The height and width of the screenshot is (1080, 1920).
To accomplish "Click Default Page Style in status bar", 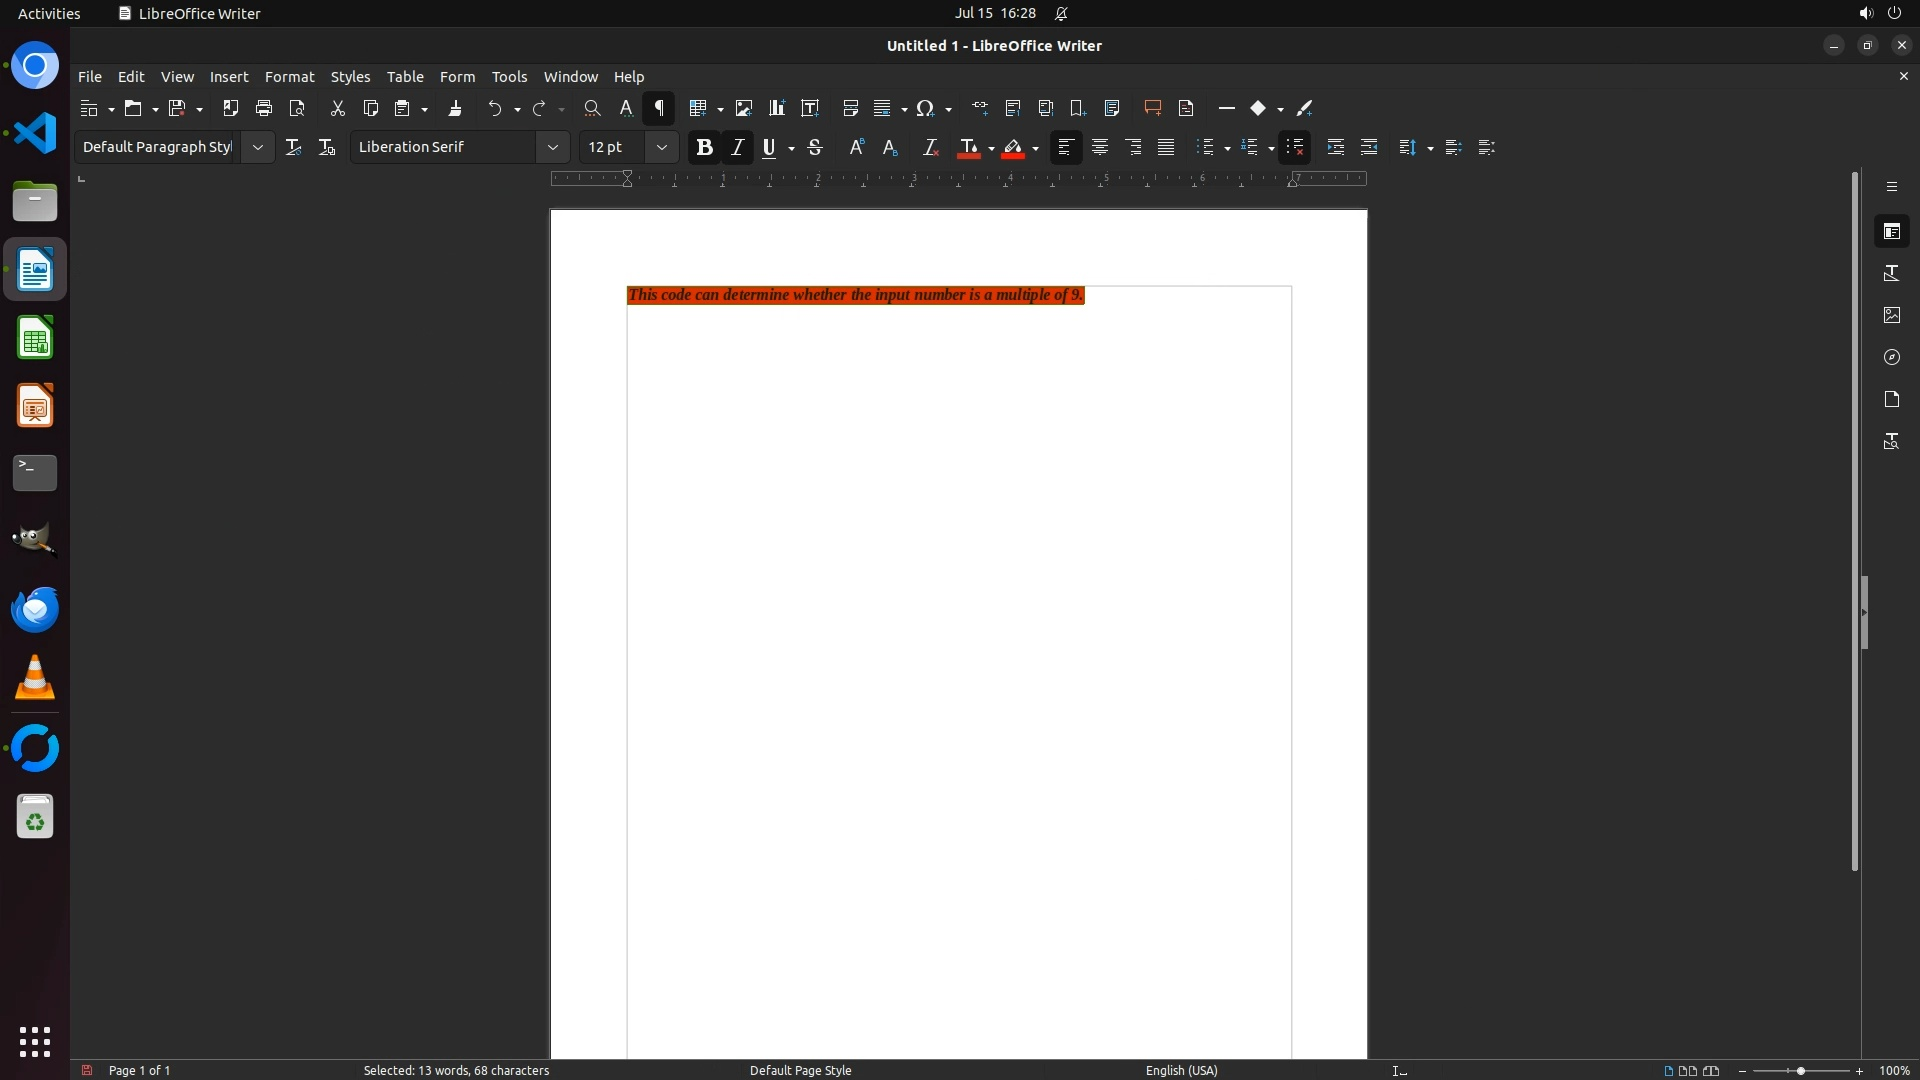I will (x=800, y=1070).
